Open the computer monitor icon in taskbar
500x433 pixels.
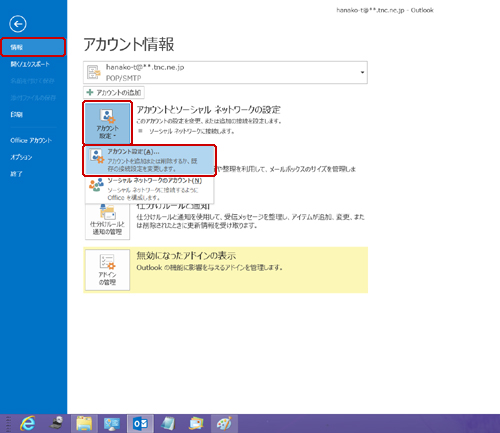point(112,424)
